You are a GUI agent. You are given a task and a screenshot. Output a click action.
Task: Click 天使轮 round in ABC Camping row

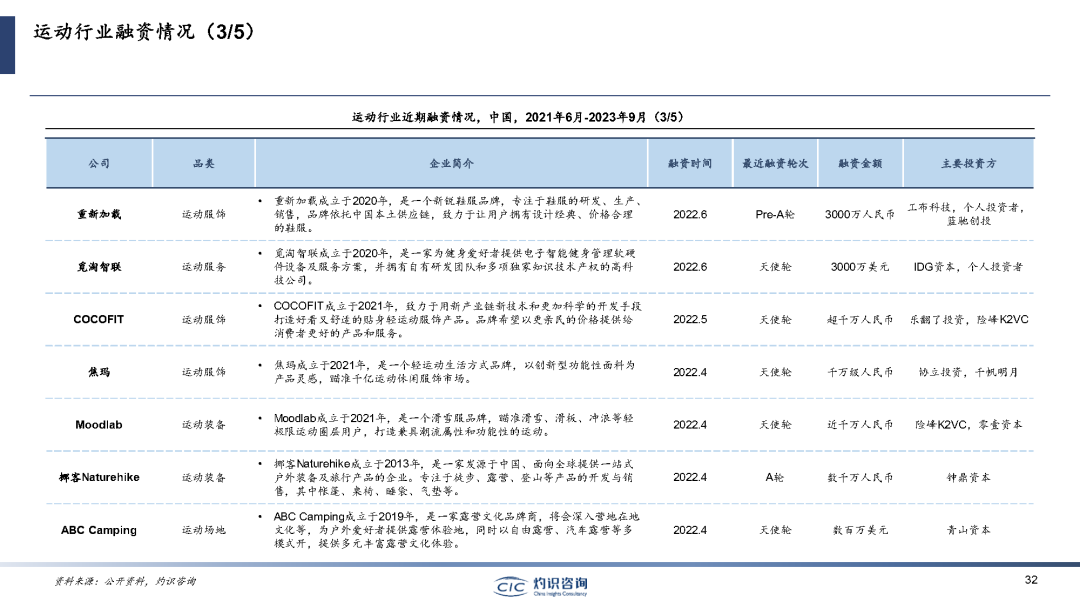(775, 530)
